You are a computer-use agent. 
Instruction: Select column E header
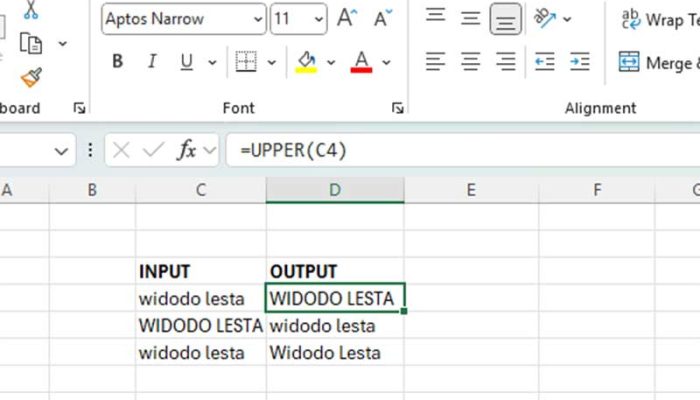(471, 190)
